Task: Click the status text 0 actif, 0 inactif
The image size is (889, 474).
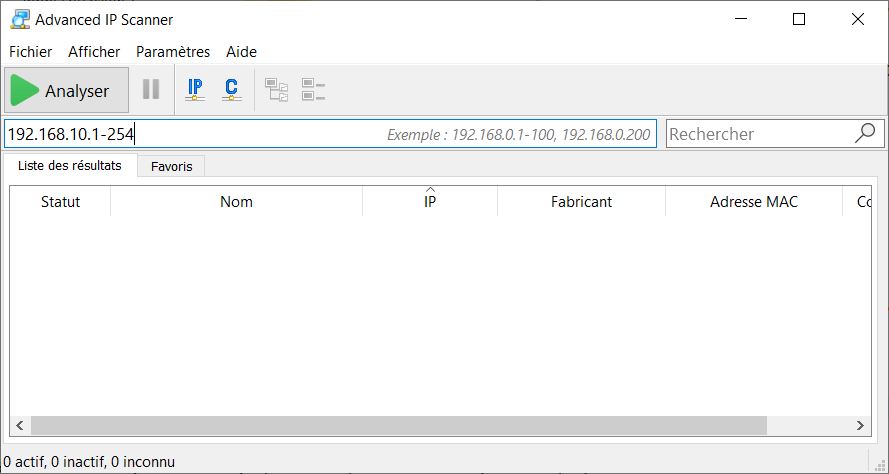Action: coord(89,462)
